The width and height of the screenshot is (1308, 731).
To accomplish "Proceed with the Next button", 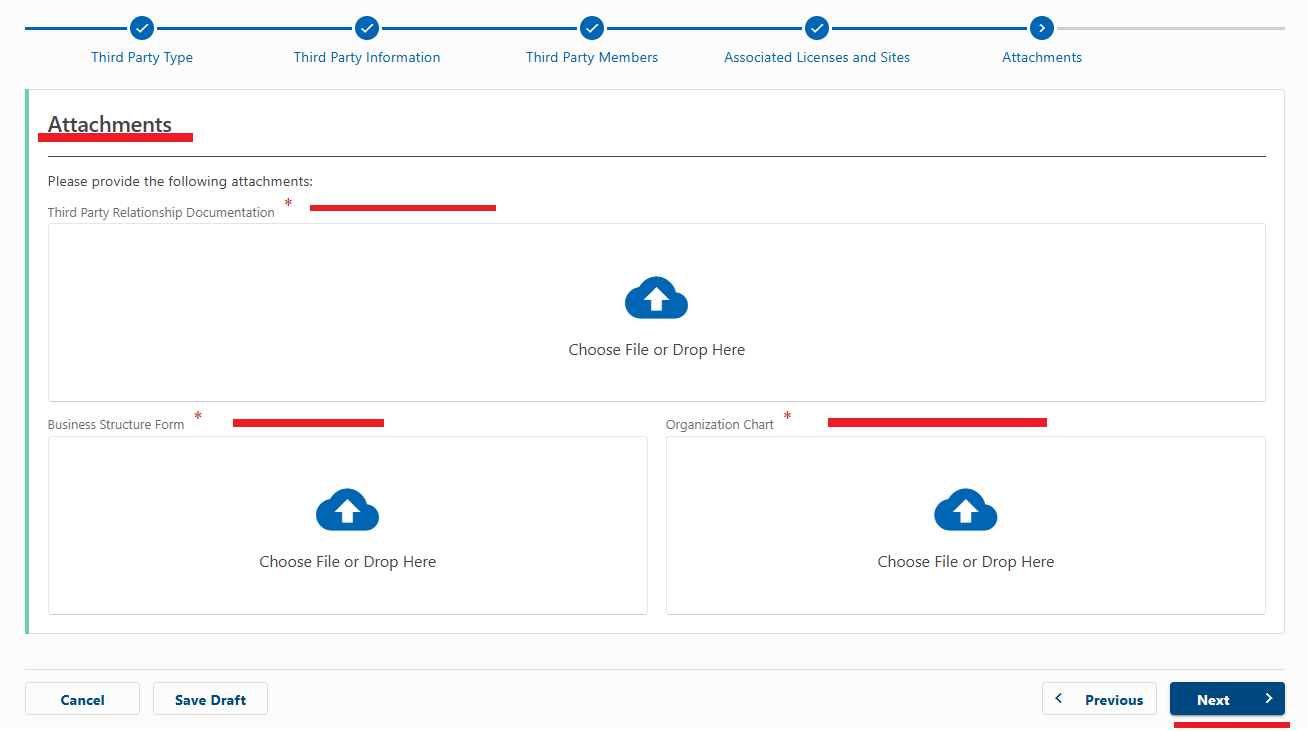I will [x=1227, y=700].
